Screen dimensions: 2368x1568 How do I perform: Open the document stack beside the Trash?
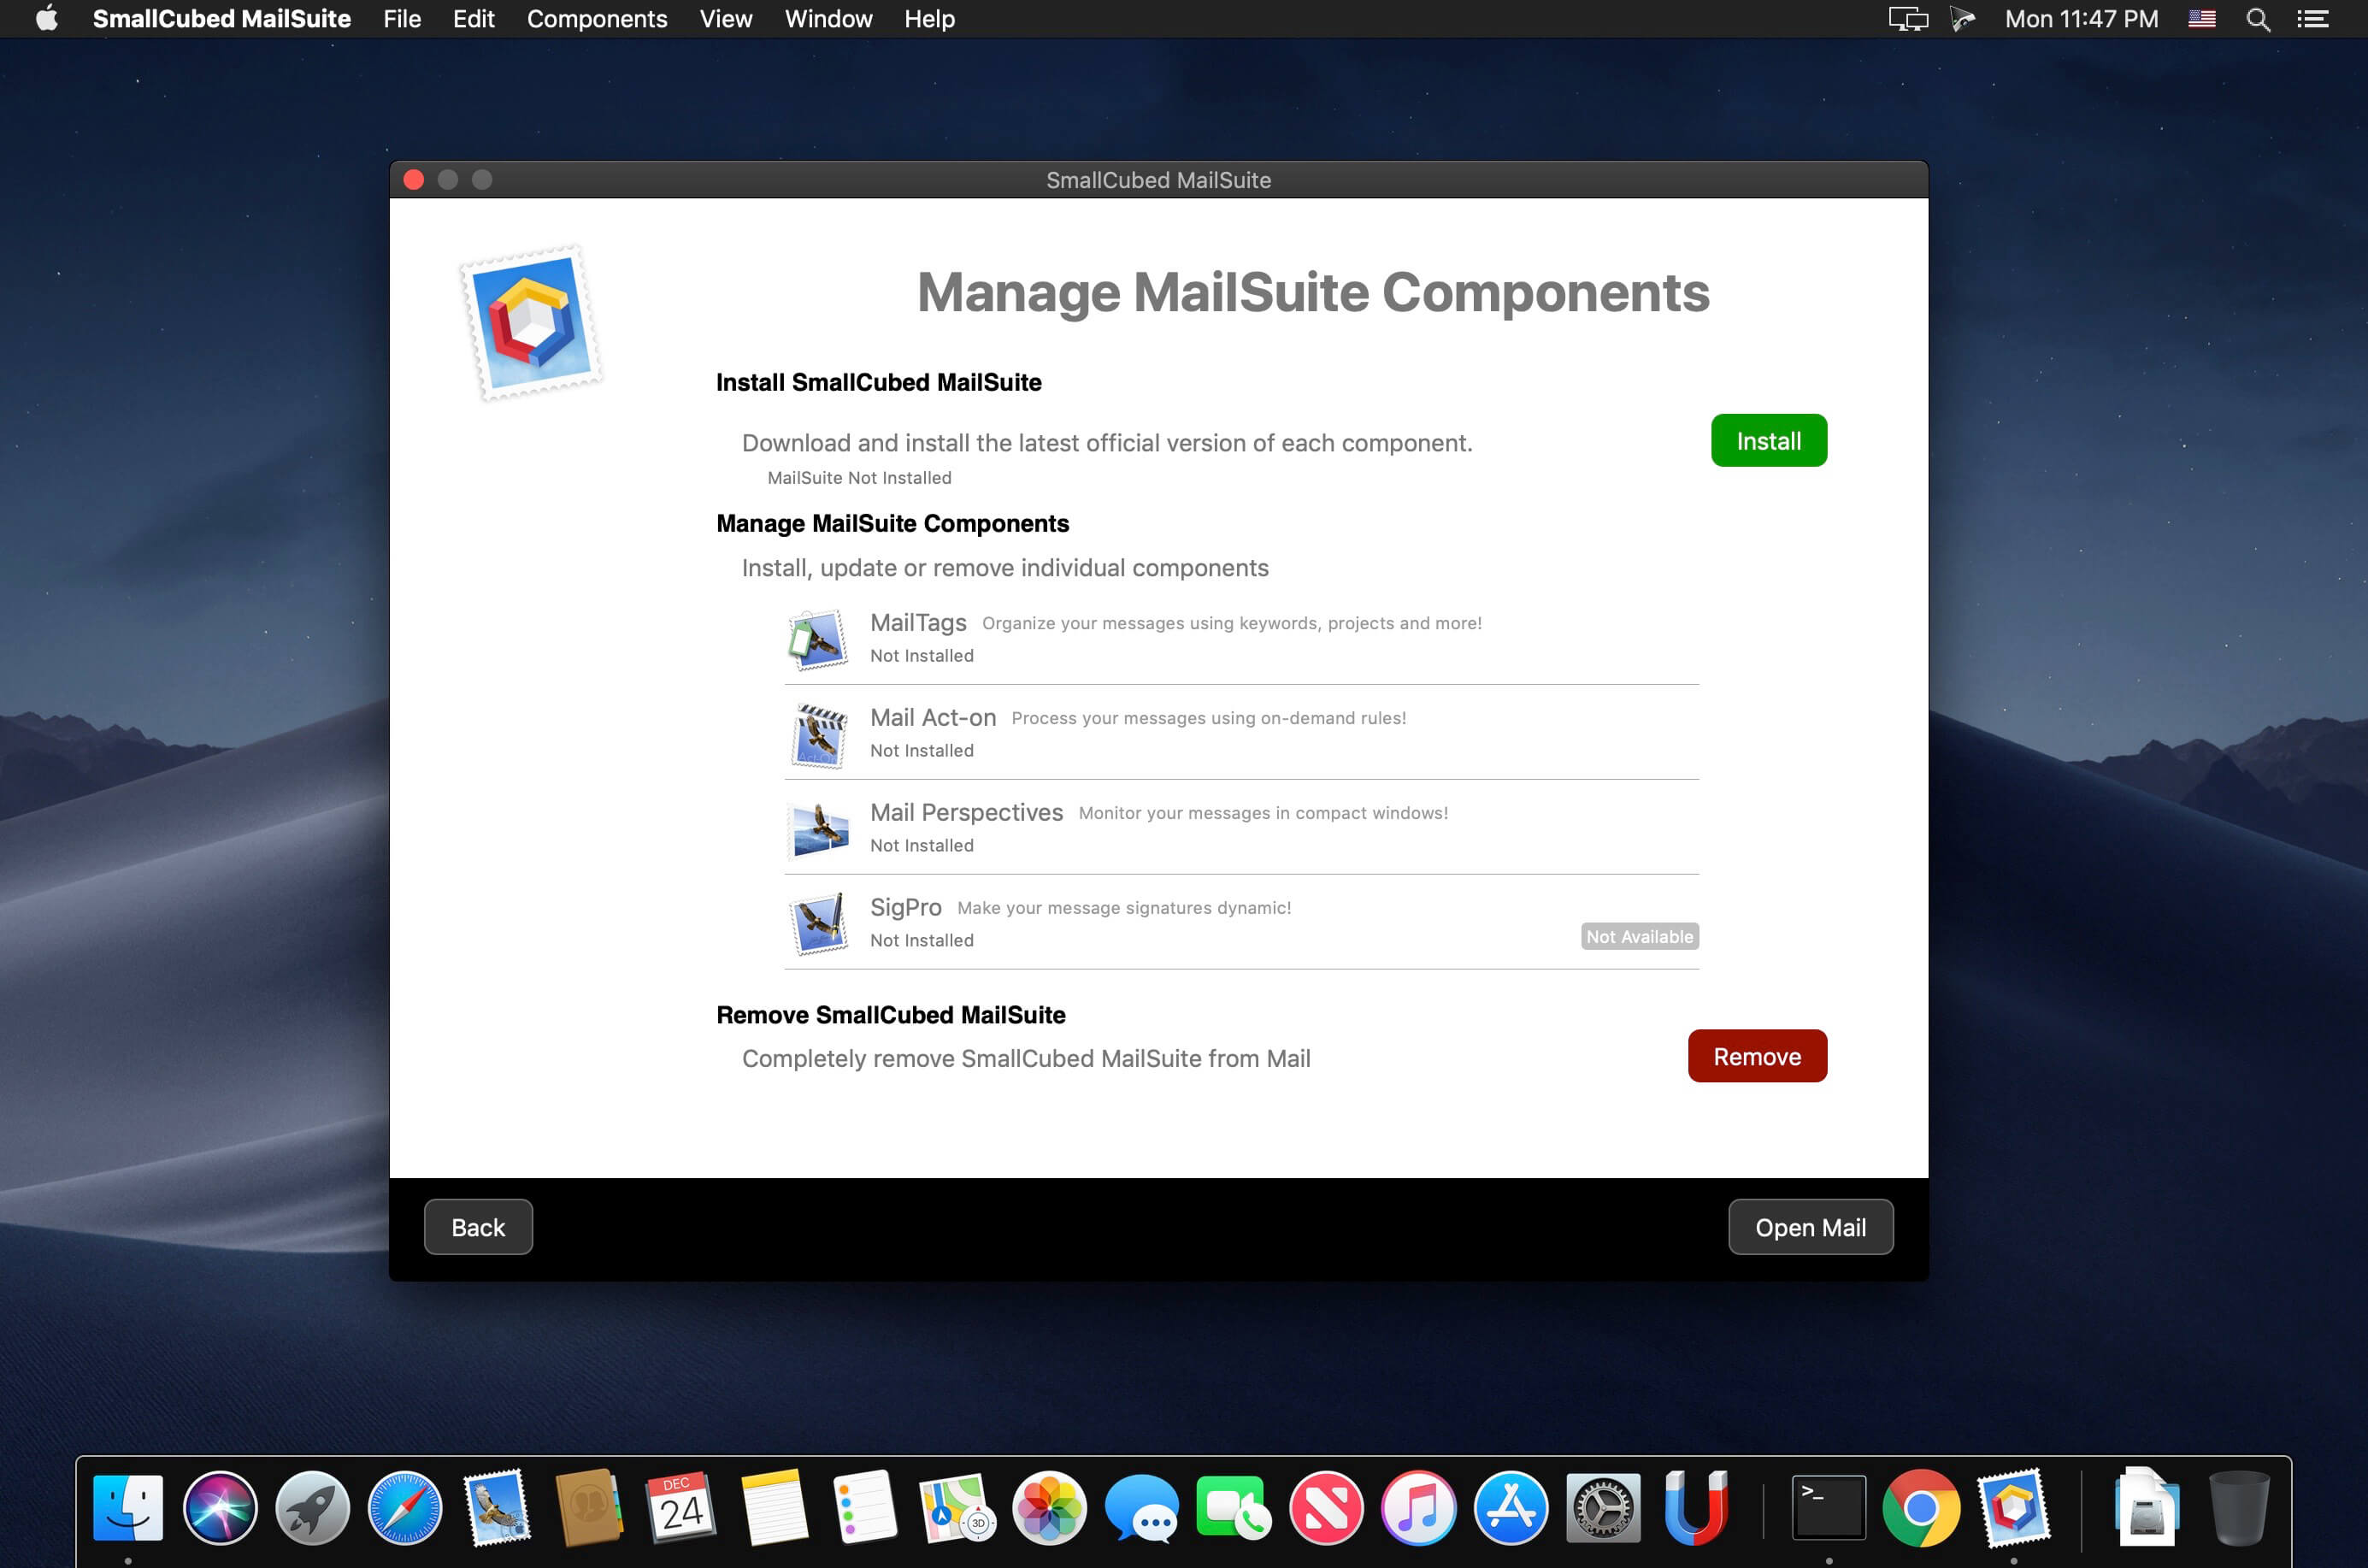coord(2146,1508)
